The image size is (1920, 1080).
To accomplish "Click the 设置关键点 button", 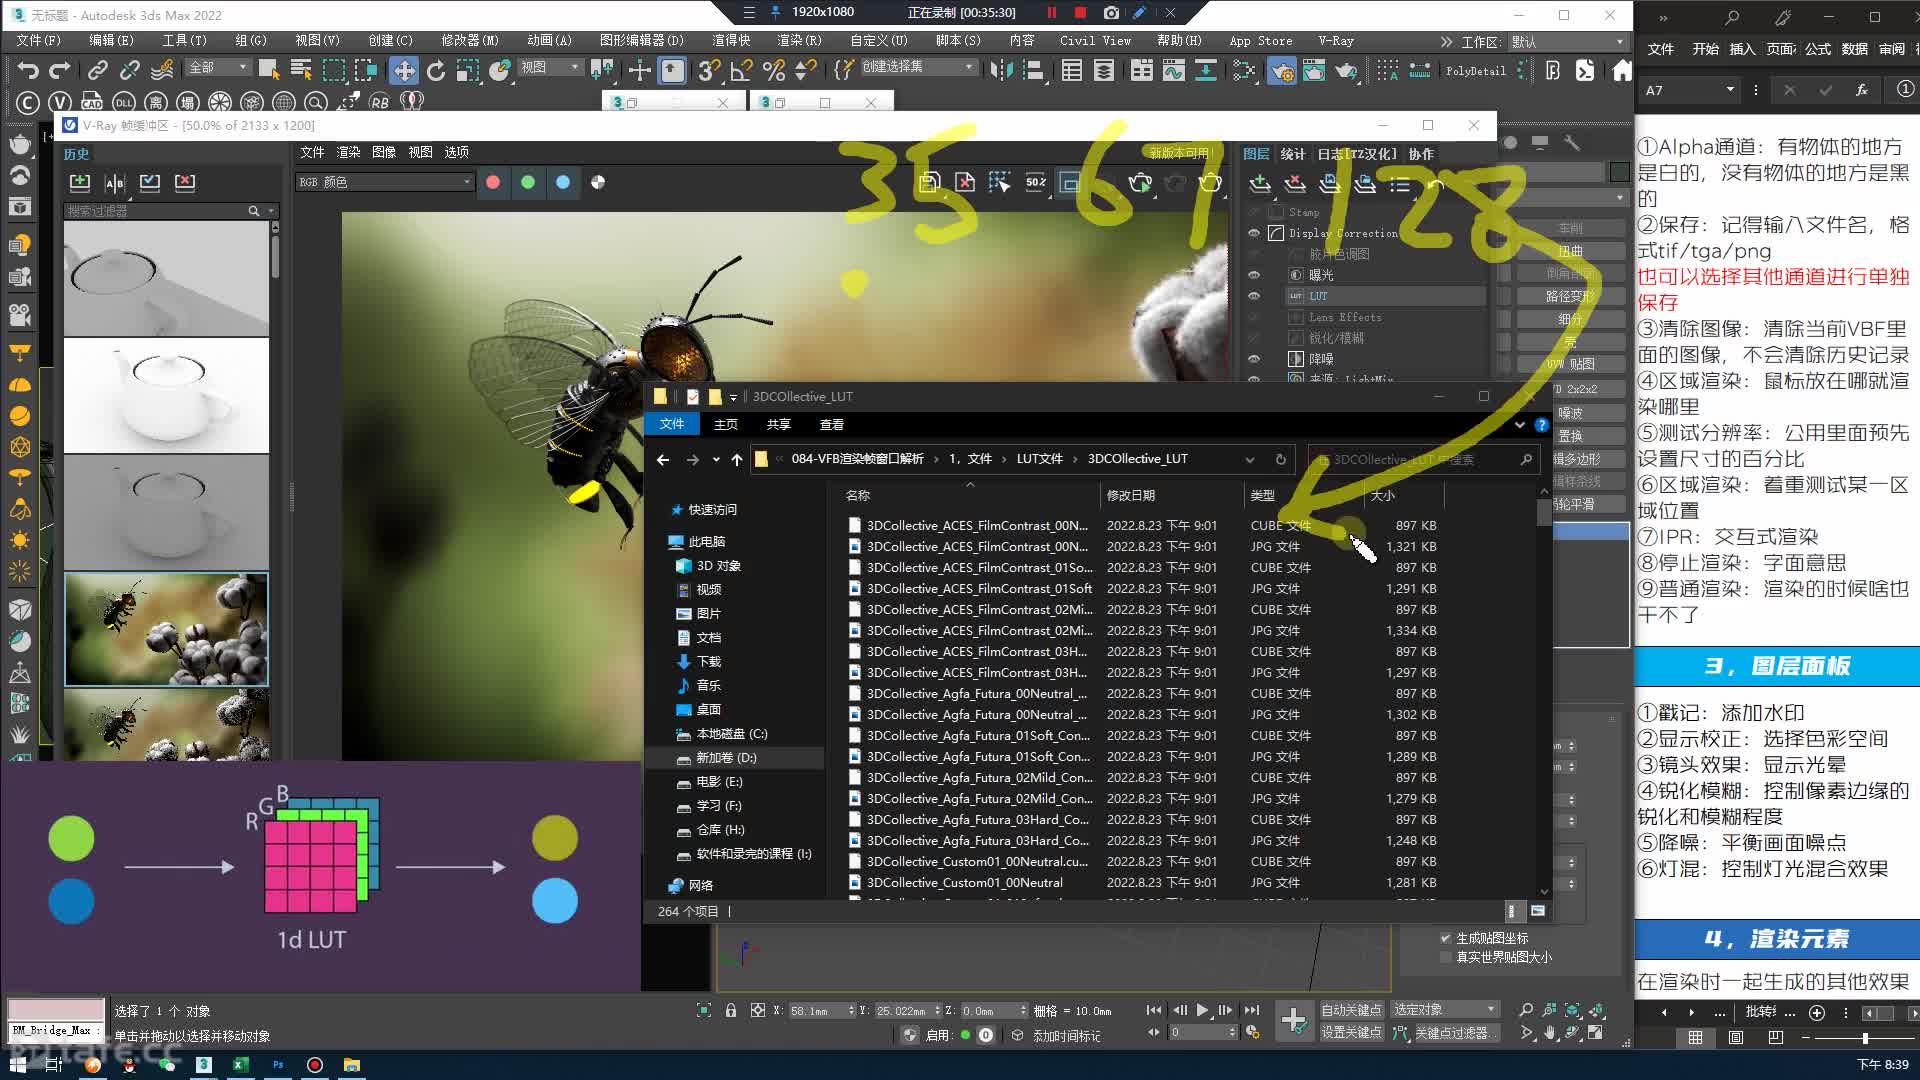I will coord(1351,1032).
